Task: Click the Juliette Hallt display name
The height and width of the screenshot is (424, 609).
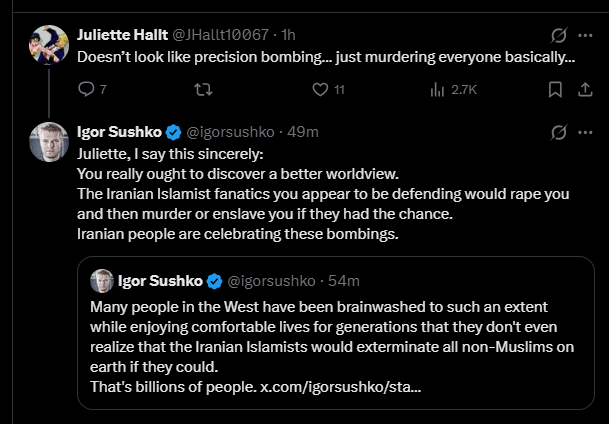Action: coord(121,34)
